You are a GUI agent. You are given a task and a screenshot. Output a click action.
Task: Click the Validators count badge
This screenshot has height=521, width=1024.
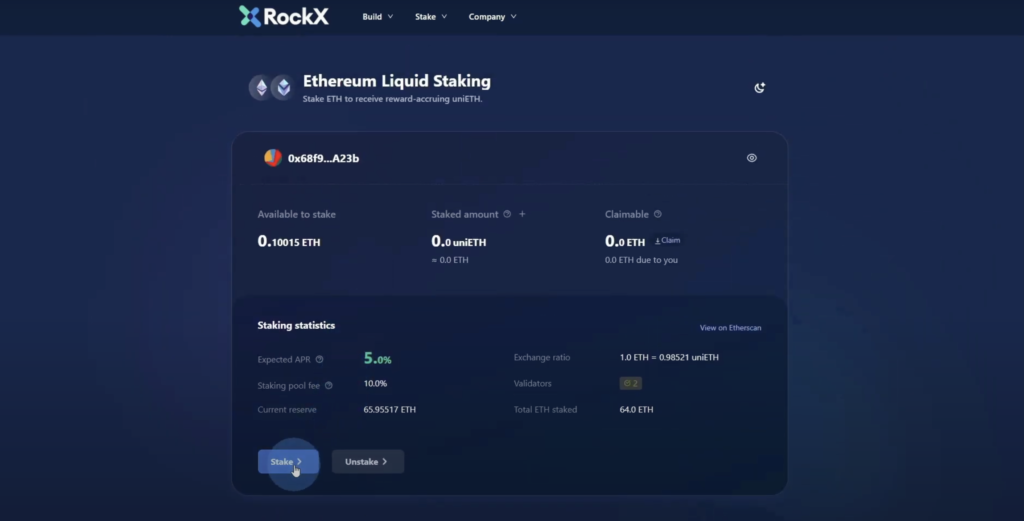pyautogui.click(x=630, y=383)
